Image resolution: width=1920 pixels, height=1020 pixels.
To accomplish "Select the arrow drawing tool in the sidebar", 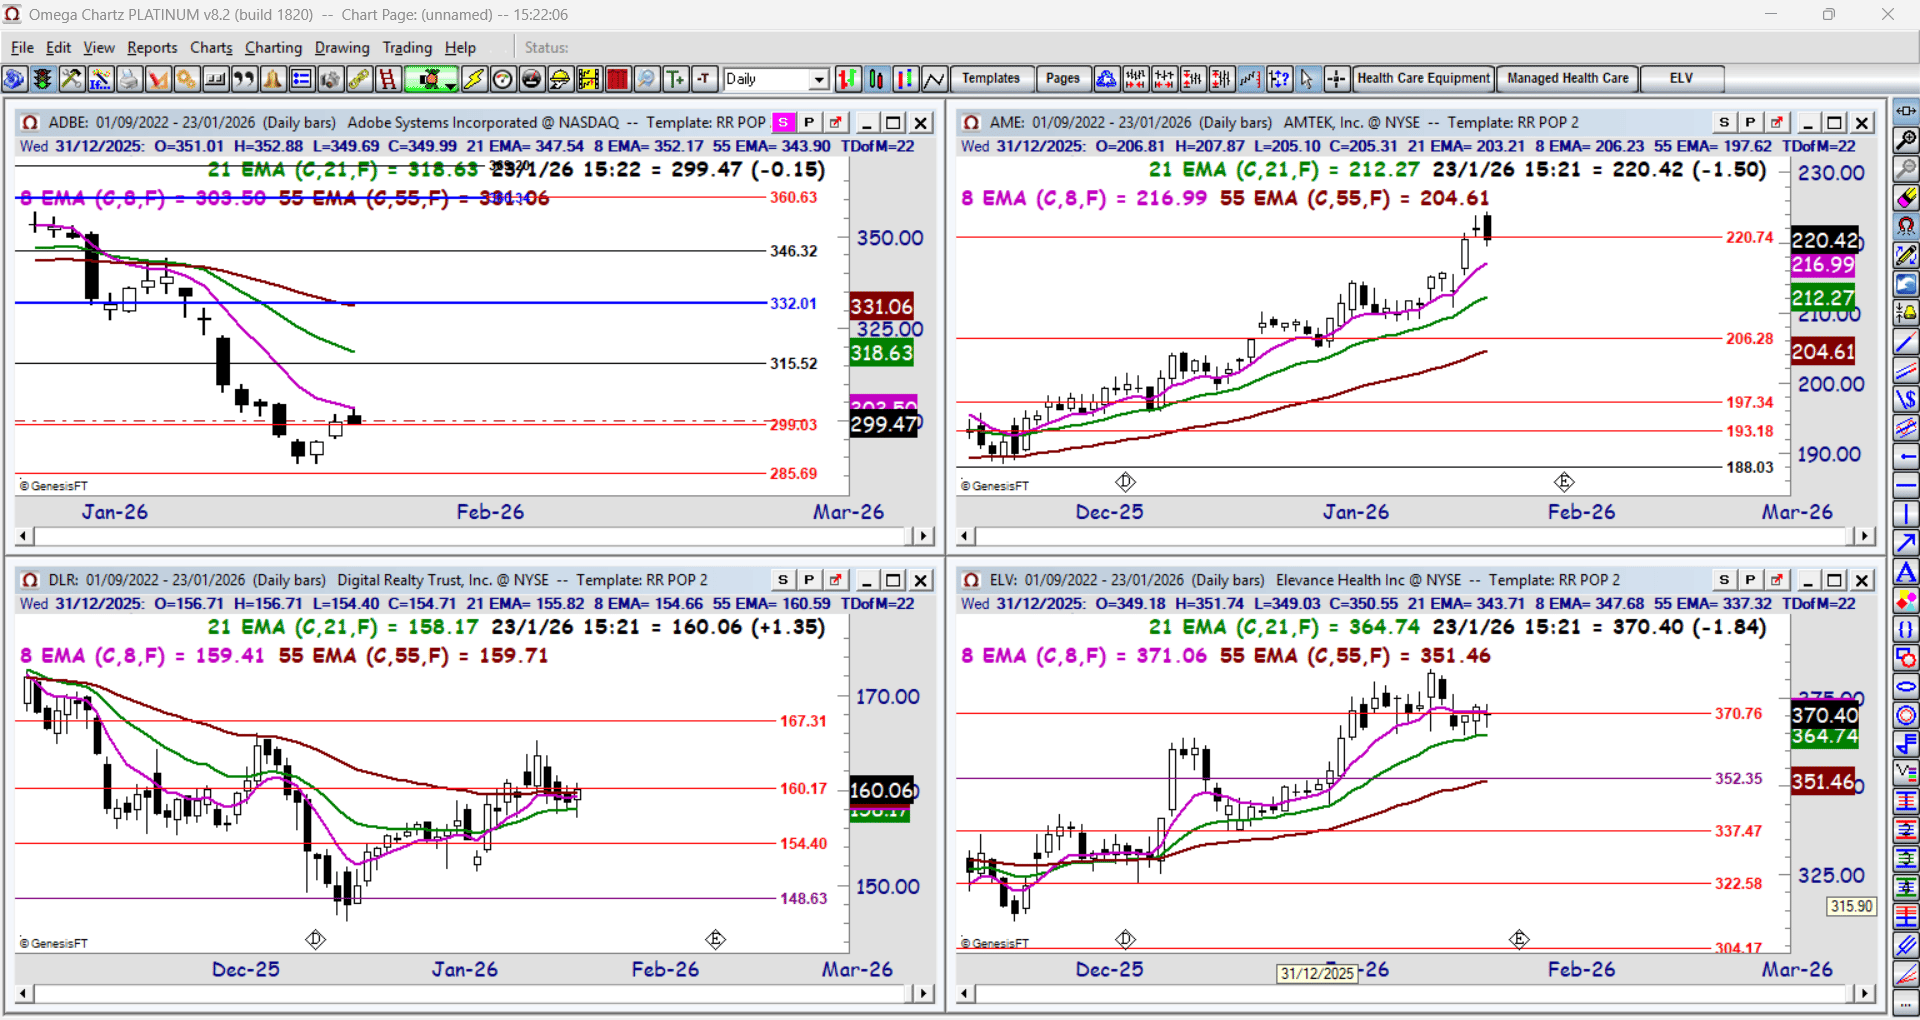I will pyautogui.click(x=1906, y=543).
